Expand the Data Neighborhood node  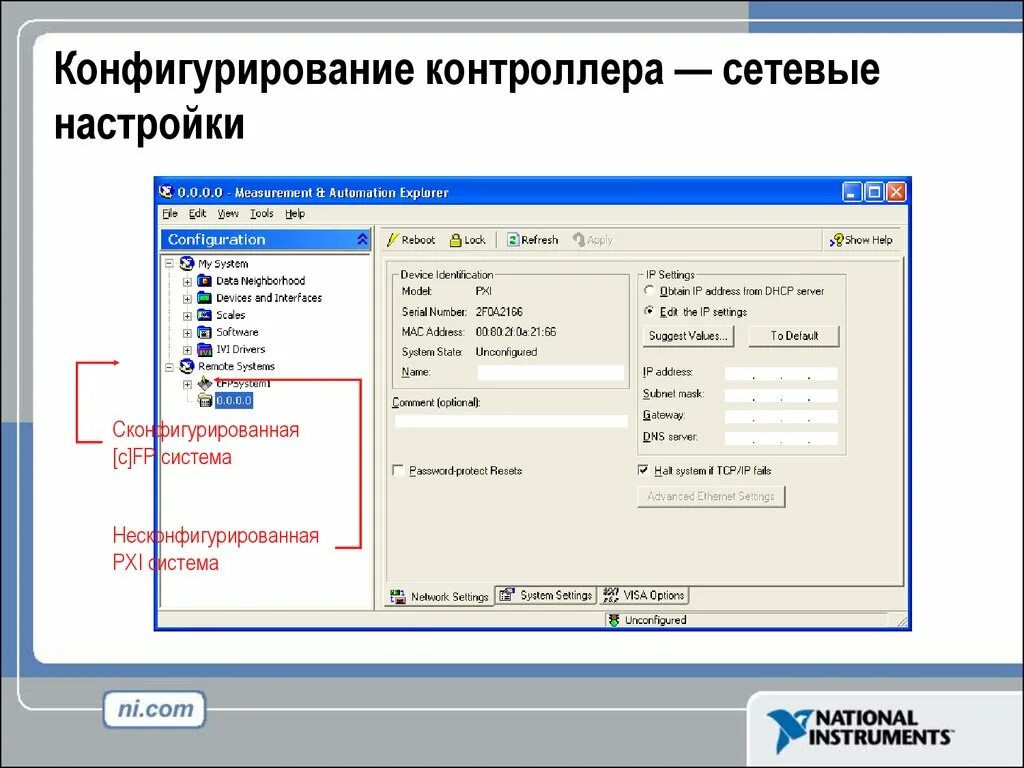pos(187,281)
